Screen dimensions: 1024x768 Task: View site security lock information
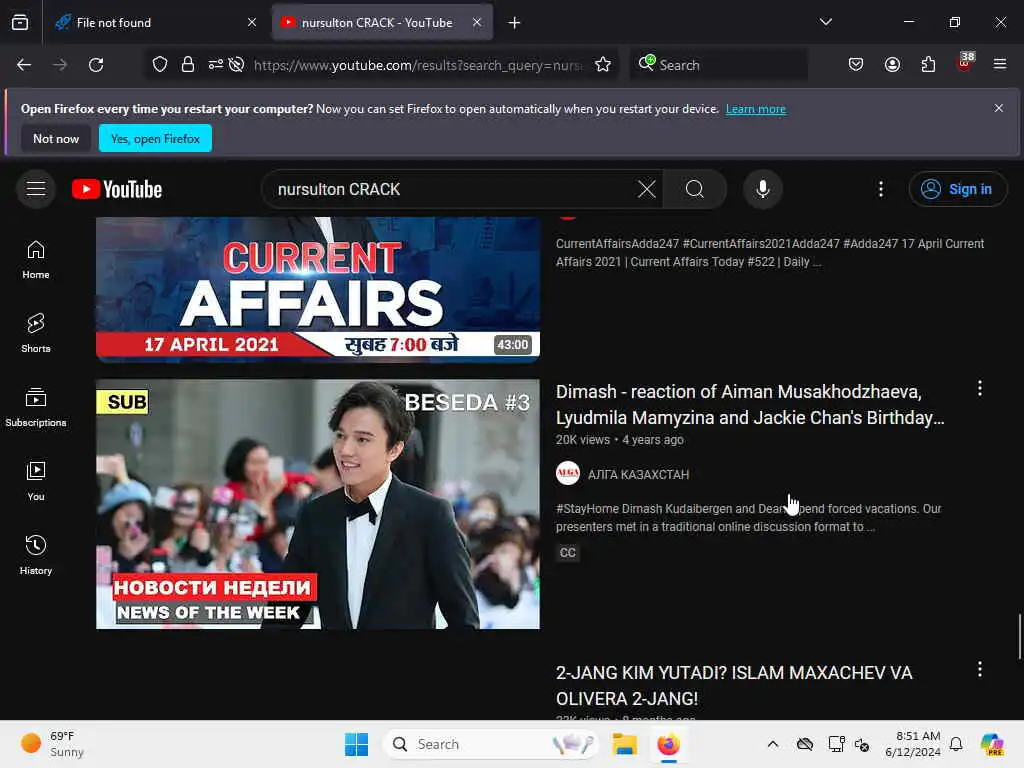pyautogui.click(x=188, y=65)
